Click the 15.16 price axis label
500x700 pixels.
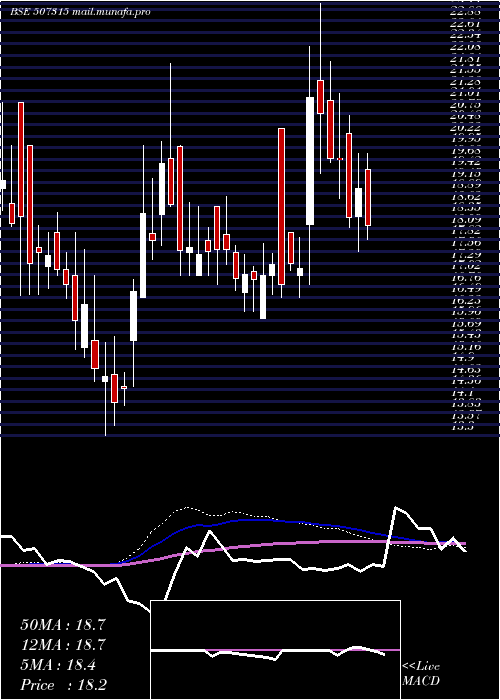[466, 346]
